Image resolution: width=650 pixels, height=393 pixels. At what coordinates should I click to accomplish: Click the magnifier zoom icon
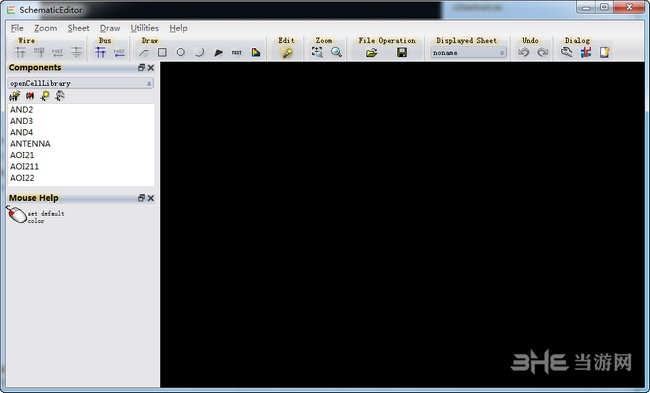[x=336, y=52]
